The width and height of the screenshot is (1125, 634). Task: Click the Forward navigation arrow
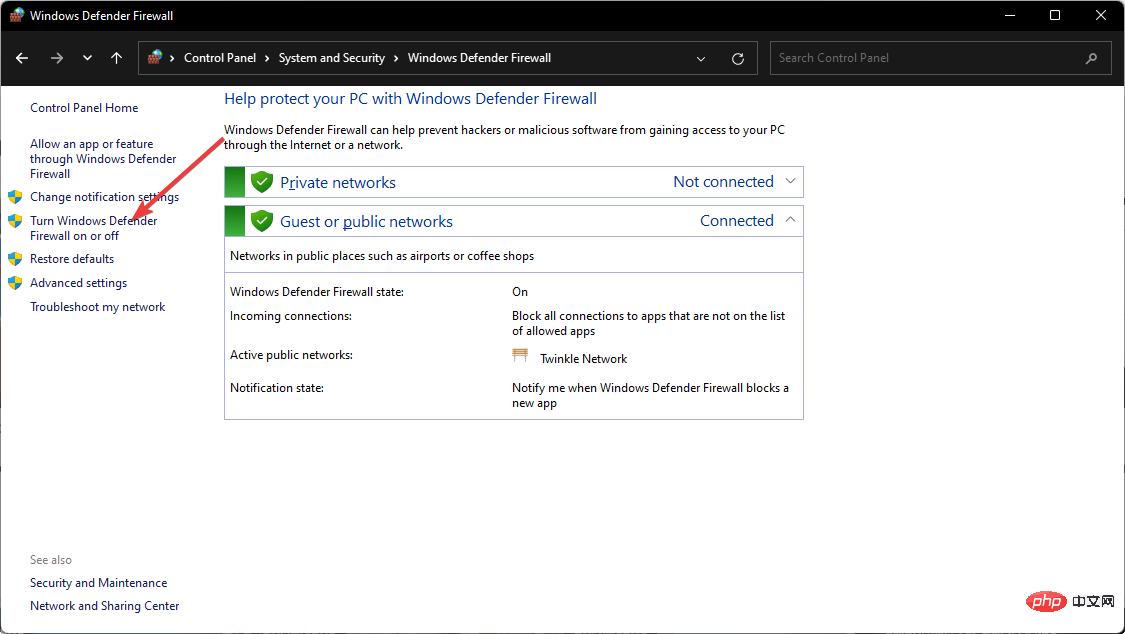[x=57, y=58]
